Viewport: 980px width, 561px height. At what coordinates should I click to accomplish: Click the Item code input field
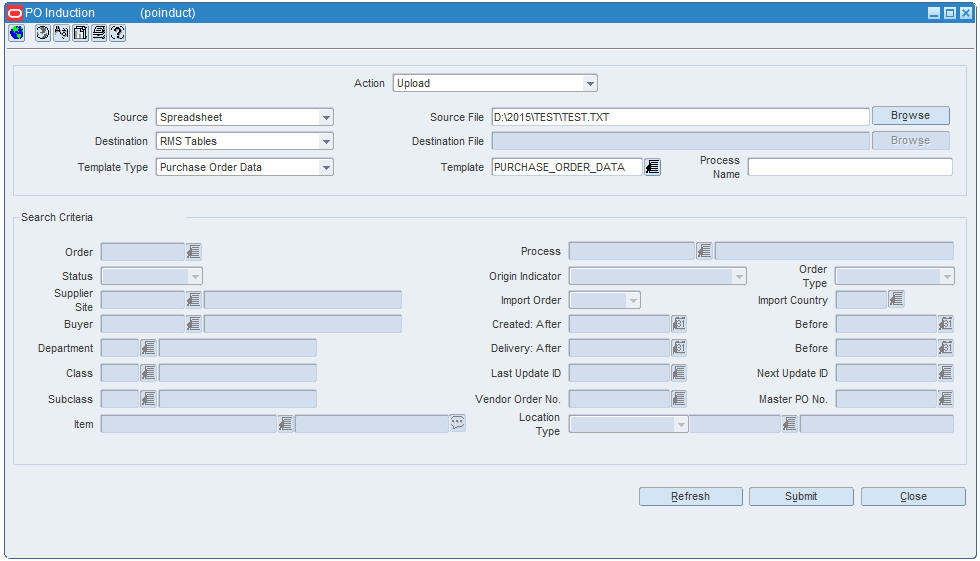tap(189, 424)
